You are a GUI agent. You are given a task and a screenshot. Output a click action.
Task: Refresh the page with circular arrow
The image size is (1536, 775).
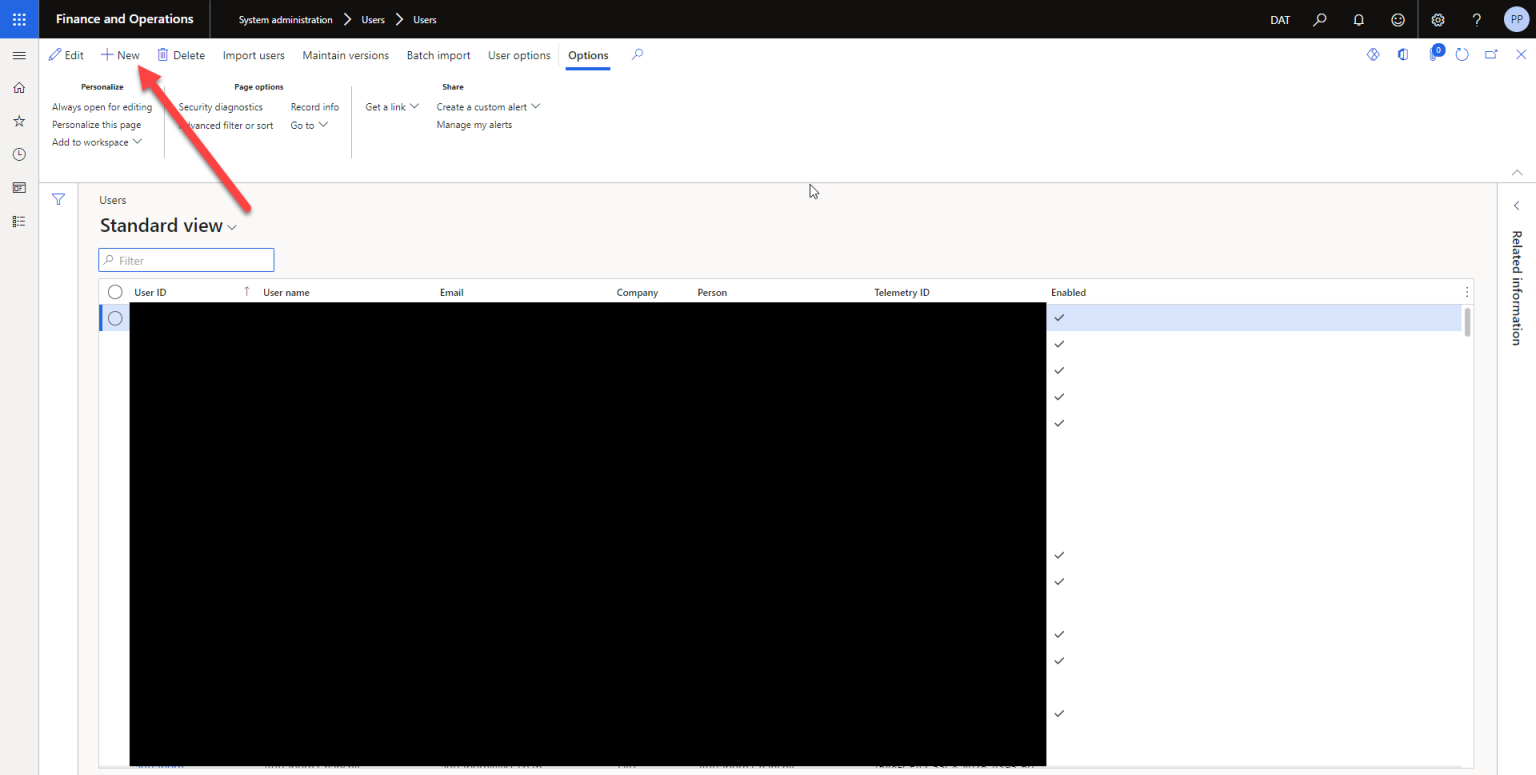(x=1462, y=55)
